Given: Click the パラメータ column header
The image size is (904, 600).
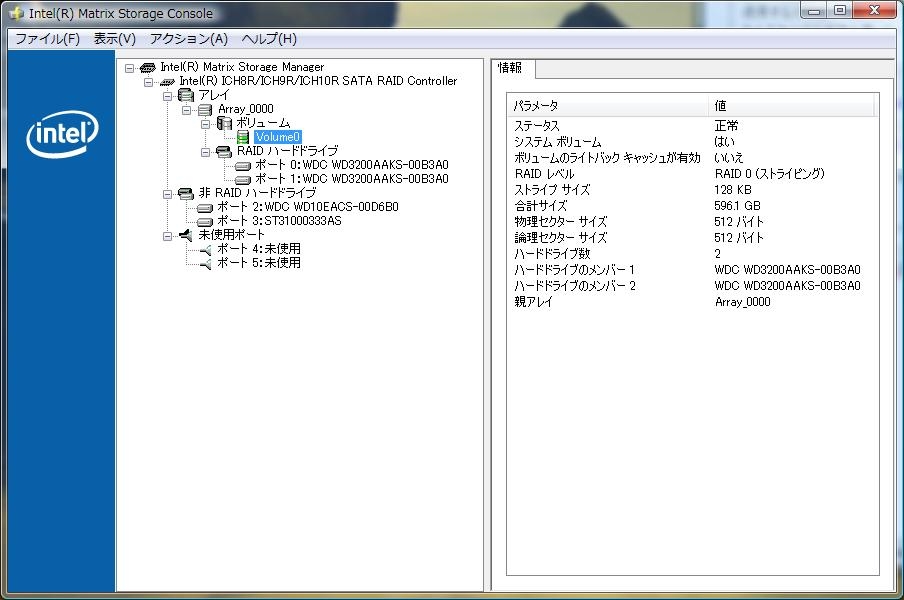Looking at the screenshot, I should [608, 105].
